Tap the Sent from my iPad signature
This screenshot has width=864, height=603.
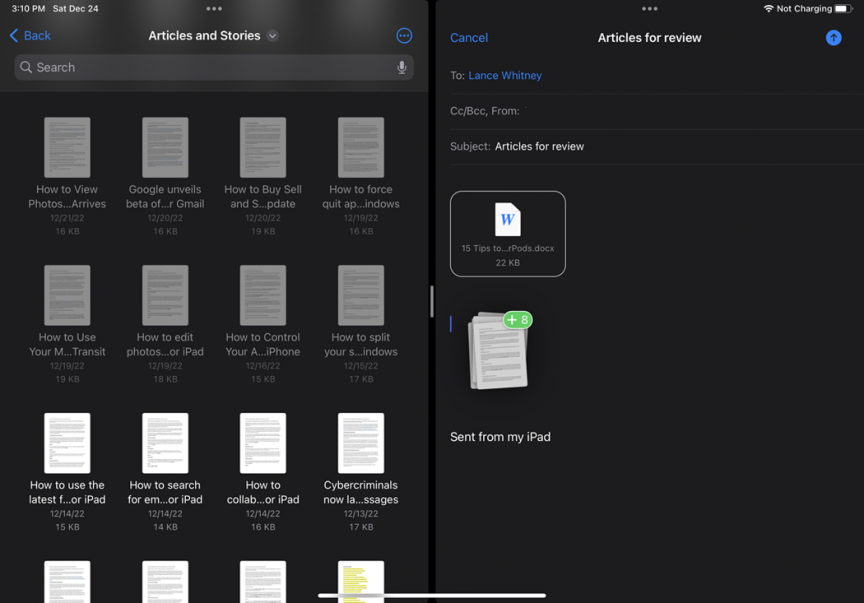tap(500, 437)
